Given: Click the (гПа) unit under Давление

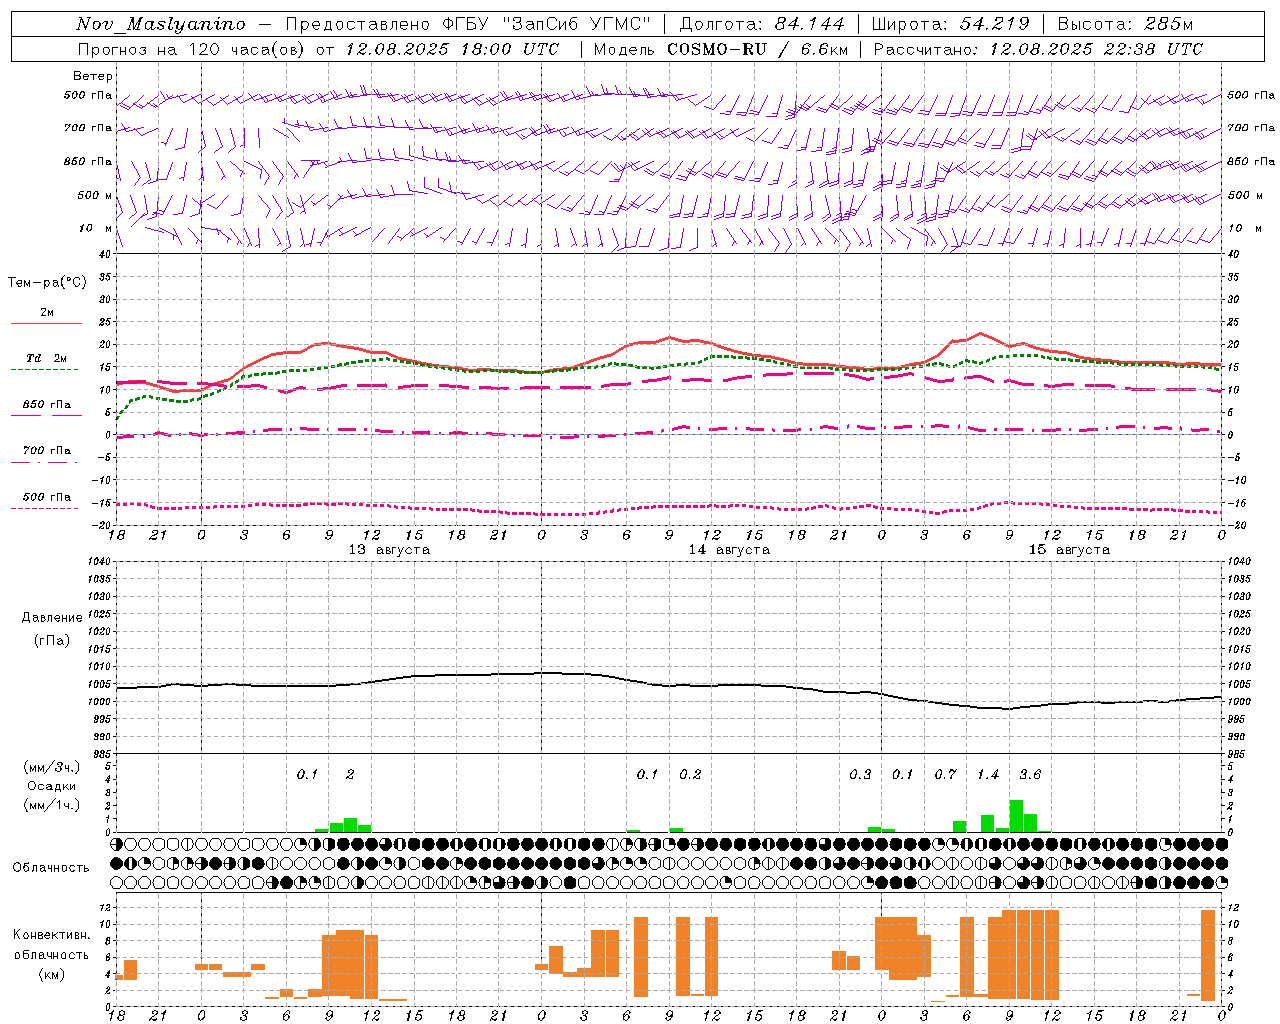Looking at the screenshot, I should 52,641.
